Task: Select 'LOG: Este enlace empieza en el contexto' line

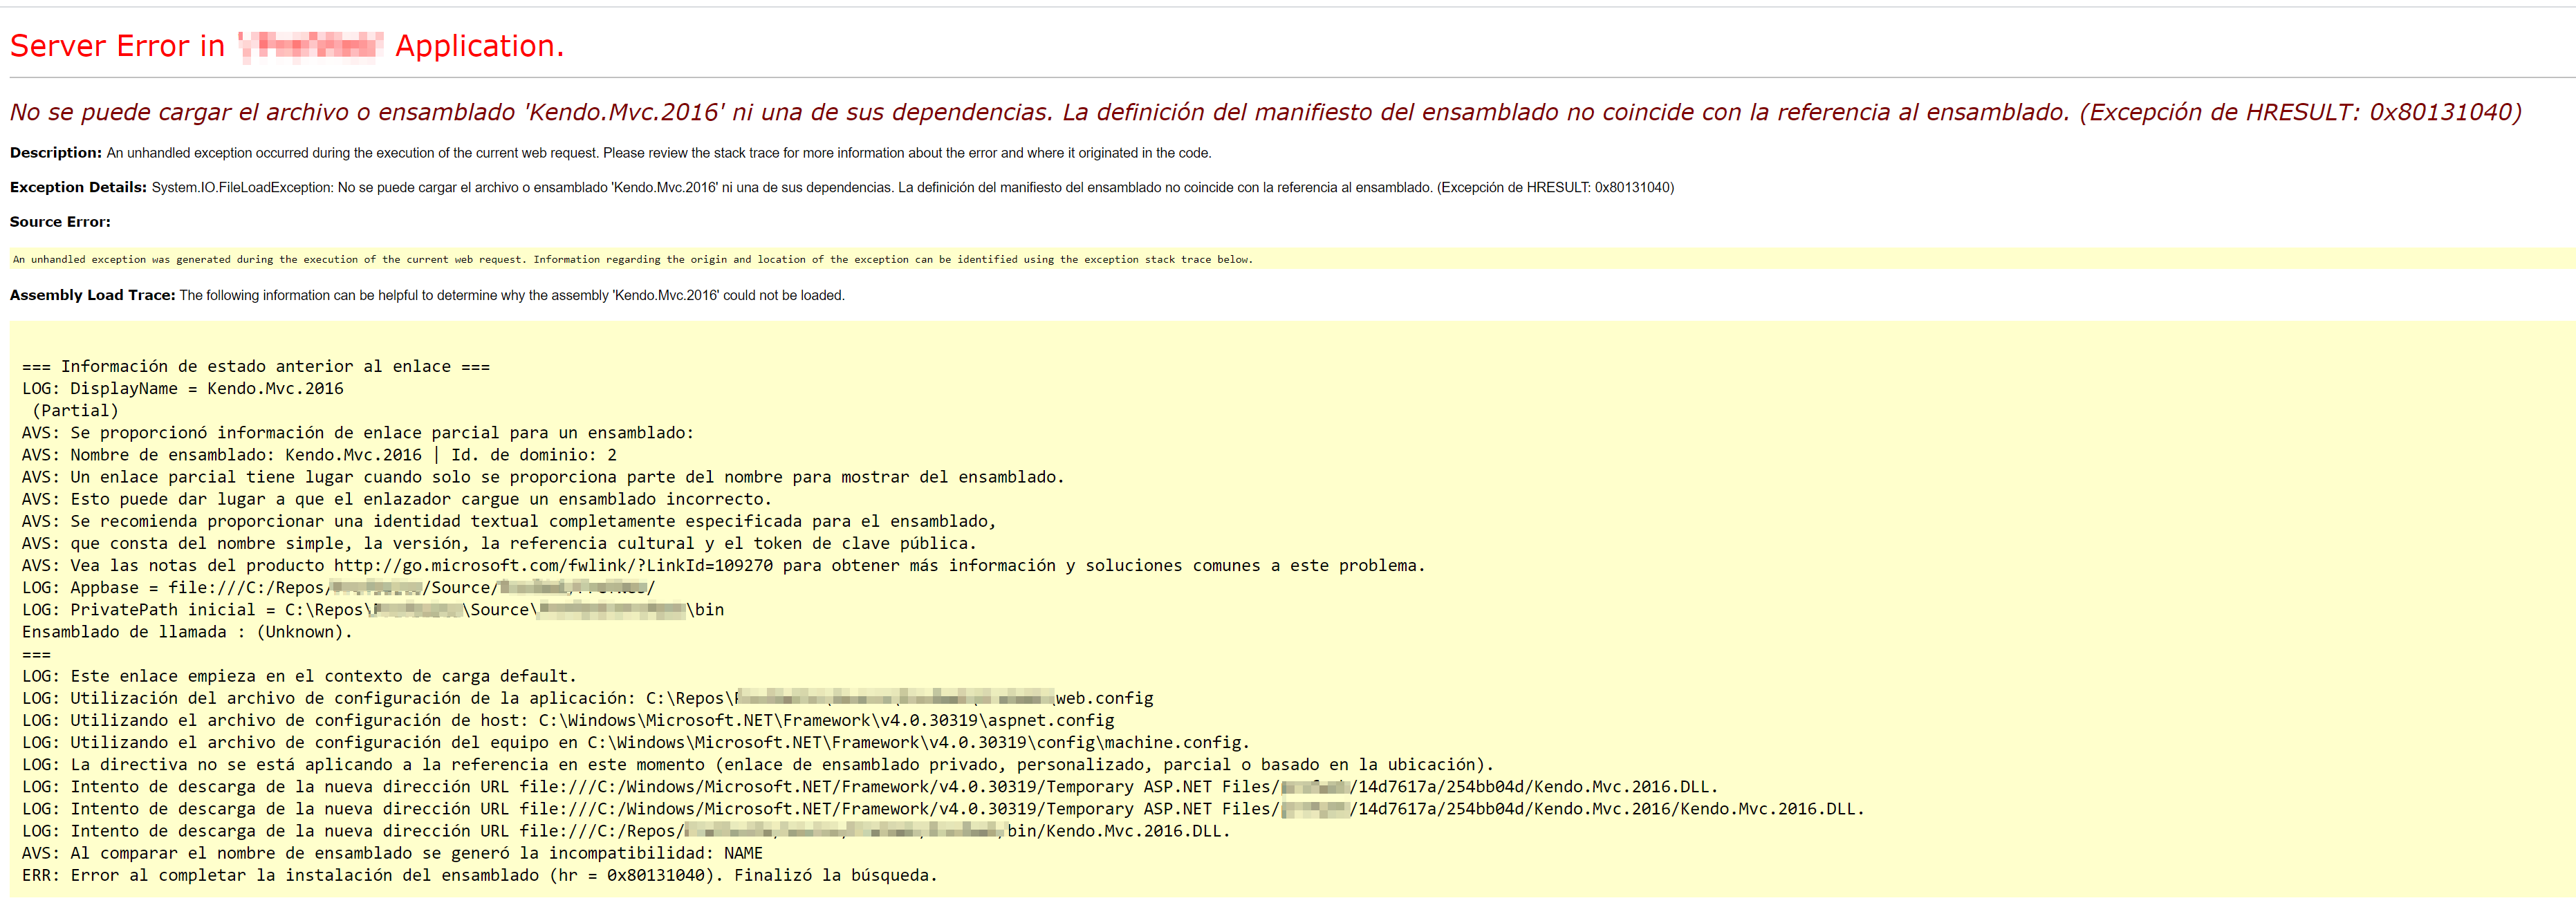Action: click(299, 676)
